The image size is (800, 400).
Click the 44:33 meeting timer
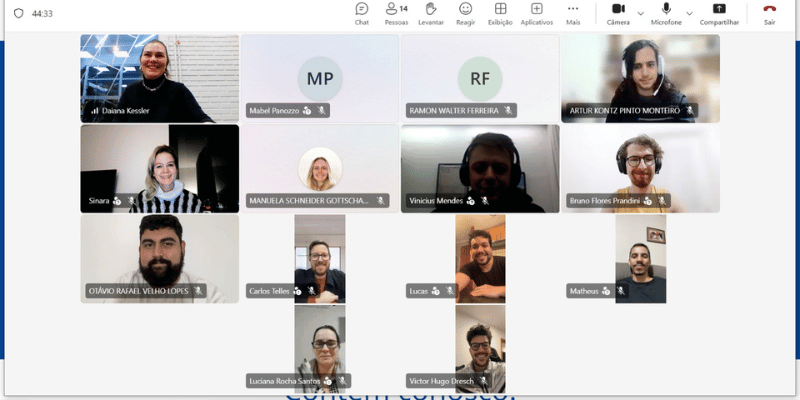pyautogui.click(x=42, y=14)
